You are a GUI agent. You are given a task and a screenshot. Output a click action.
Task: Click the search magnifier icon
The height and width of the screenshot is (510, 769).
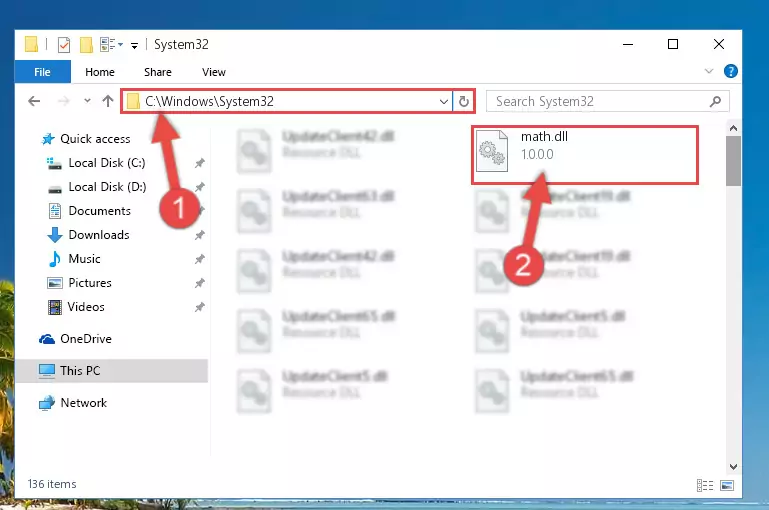715,102
